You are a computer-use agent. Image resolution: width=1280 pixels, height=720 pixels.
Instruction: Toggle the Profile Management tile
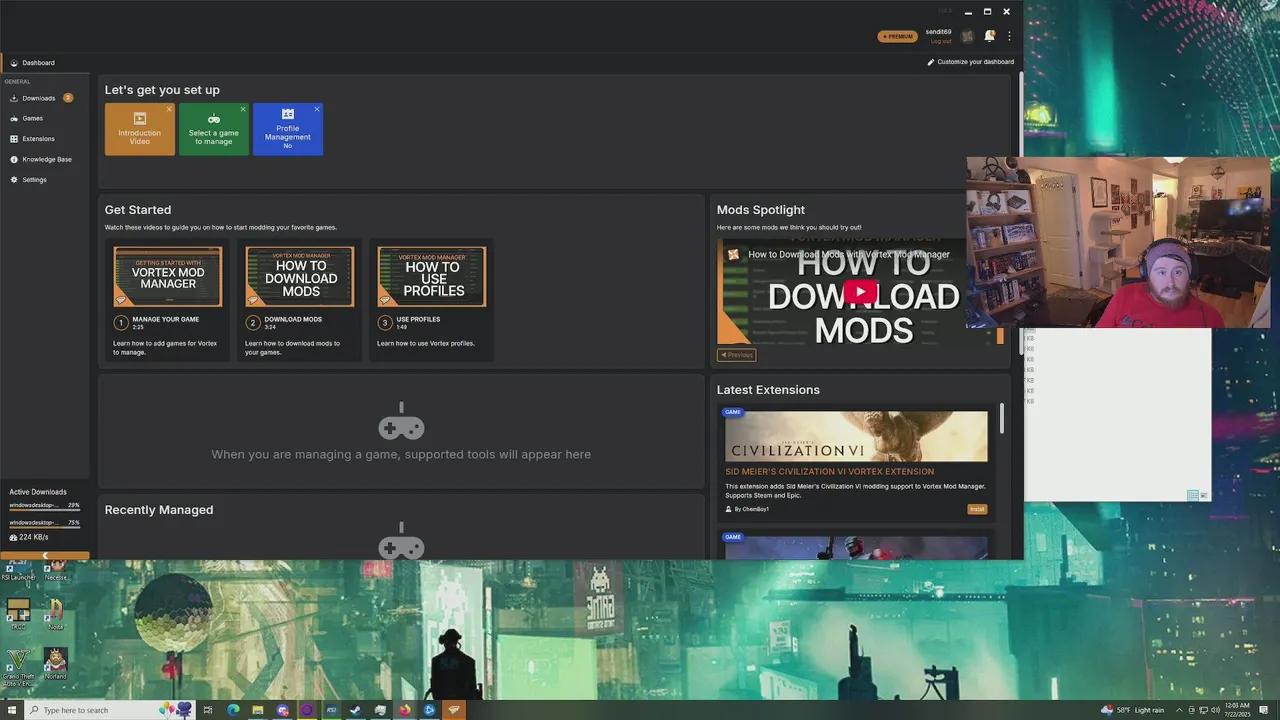click(x=287, y=130)
